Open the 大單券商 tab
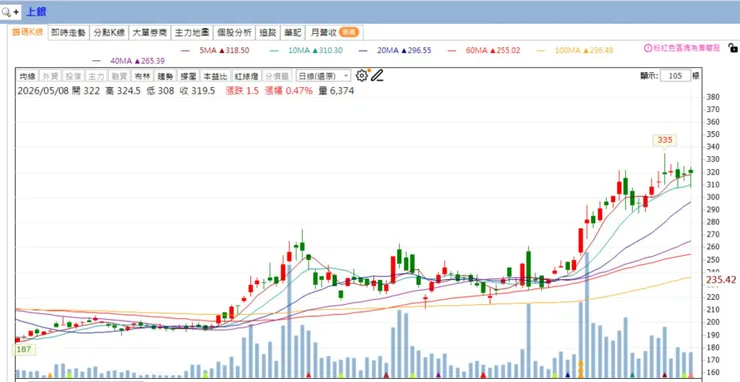This screenshot has width=740, height=382. (x=150, y=33)
